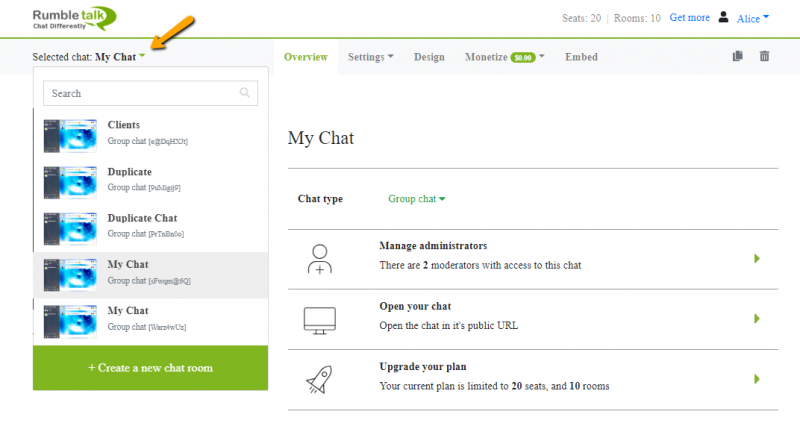The height and width of the screenshot is (426, 800).
Task: Select the Clients chat thumbnail
Action: coord(69,132)
